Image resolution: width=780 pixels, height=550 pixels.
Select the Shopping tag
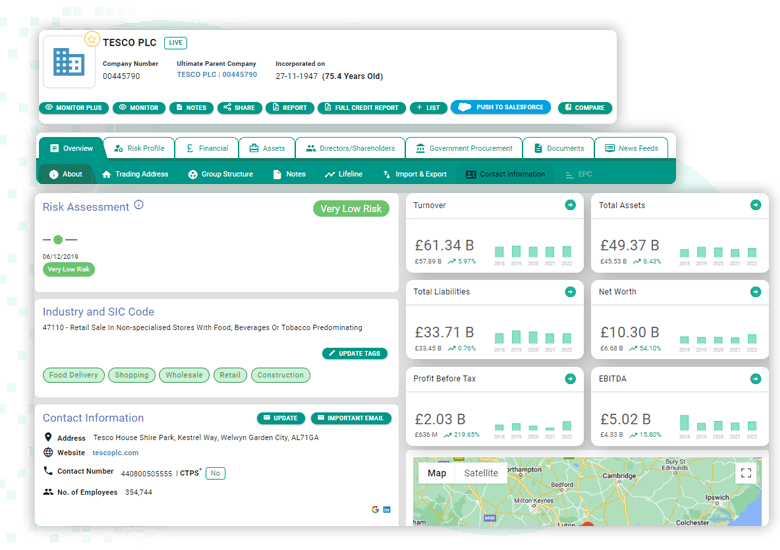pyautogui.click(x=132, y=375)
